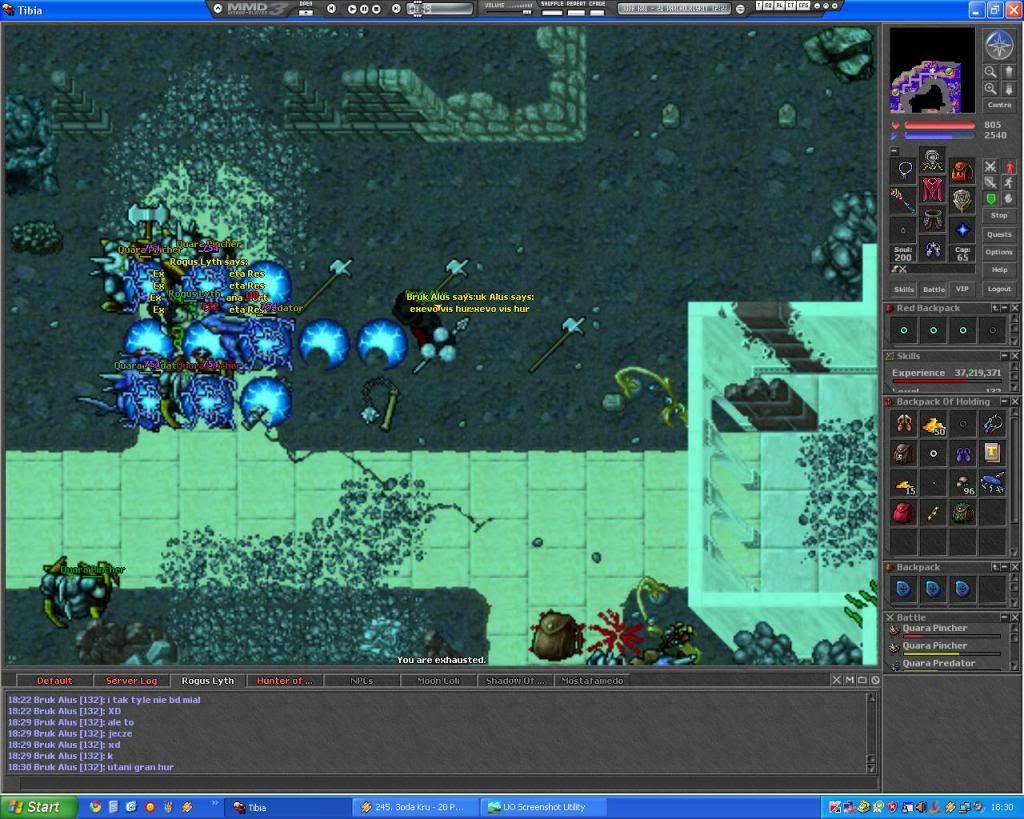Open the Options dialog
This screenshot has height=819, width=1024.
tap(999, 252)
